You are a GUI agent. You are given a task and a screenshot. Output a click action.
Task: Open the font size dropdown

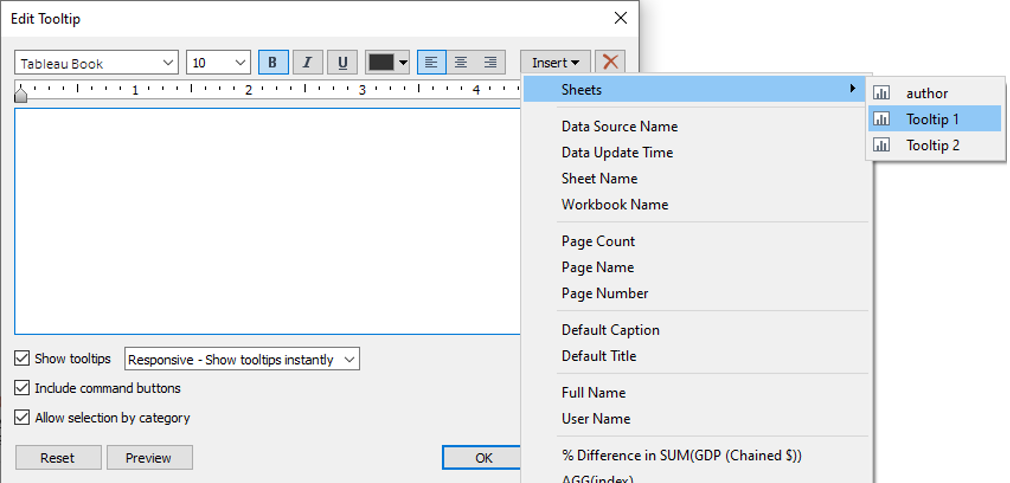pos(218,63)
